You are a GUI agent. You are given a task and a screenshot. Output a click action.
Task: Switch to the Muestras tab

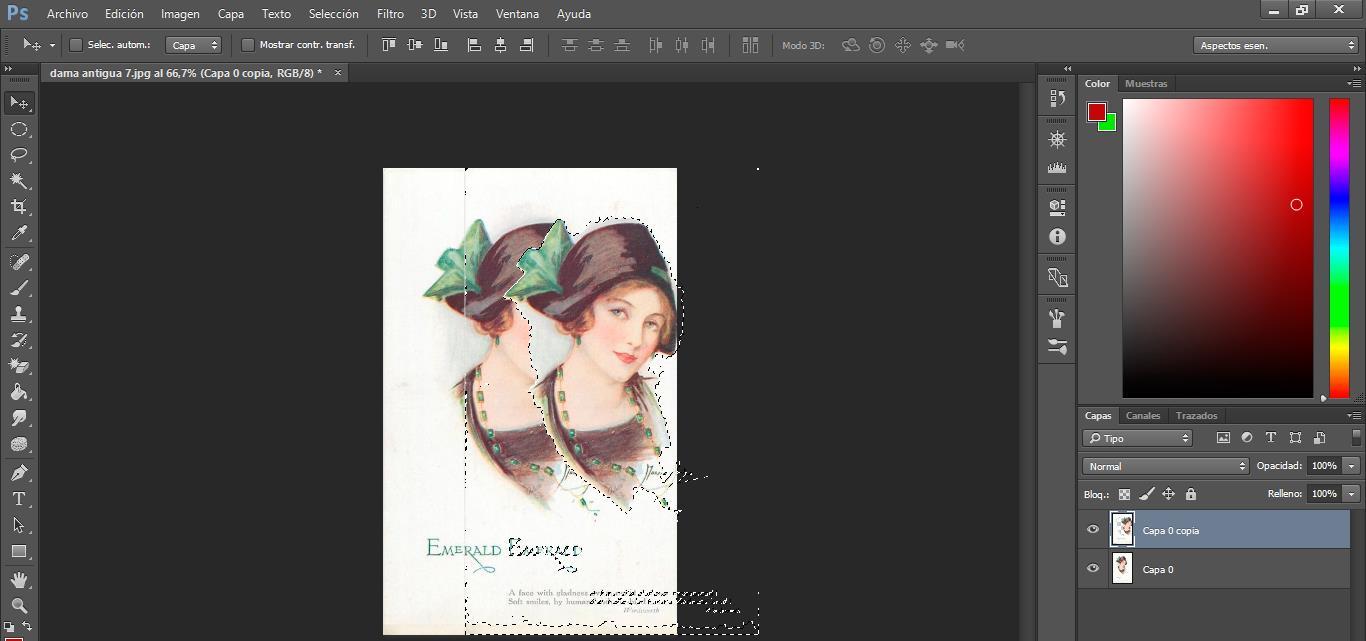[x=1146, y=83]
